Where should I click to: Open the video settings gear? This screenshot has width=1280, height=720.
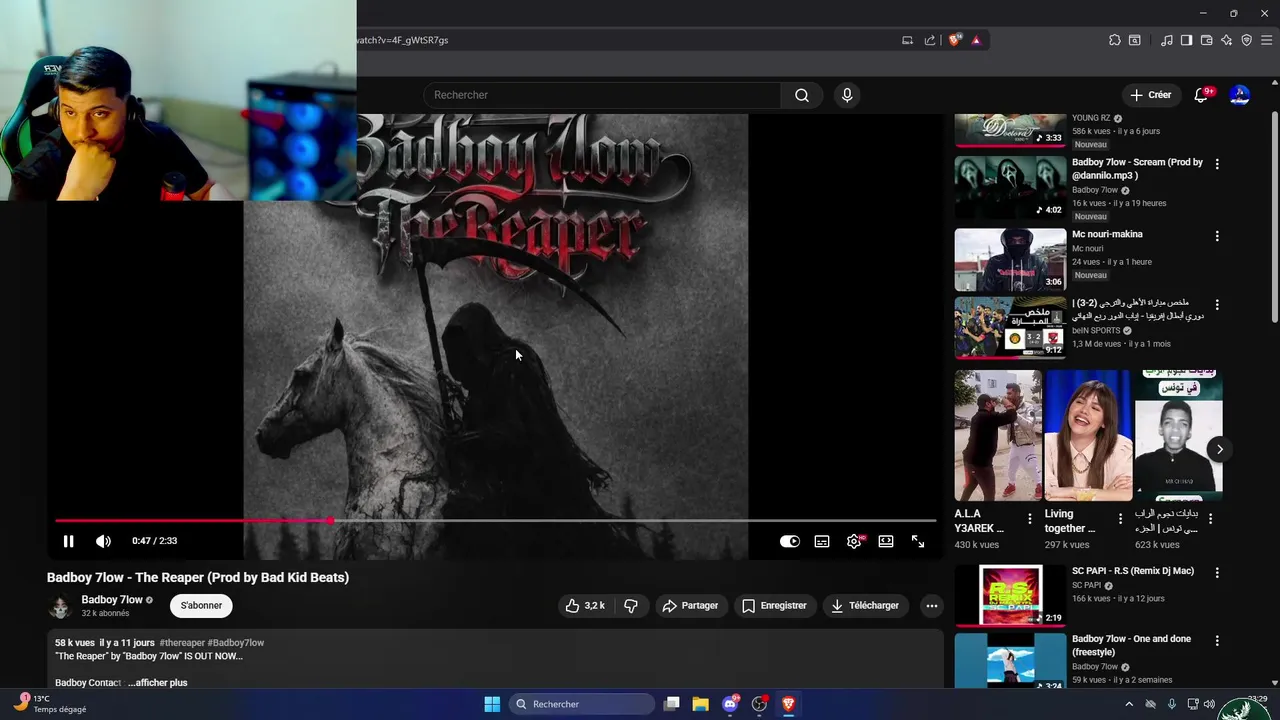pos(854,541)
